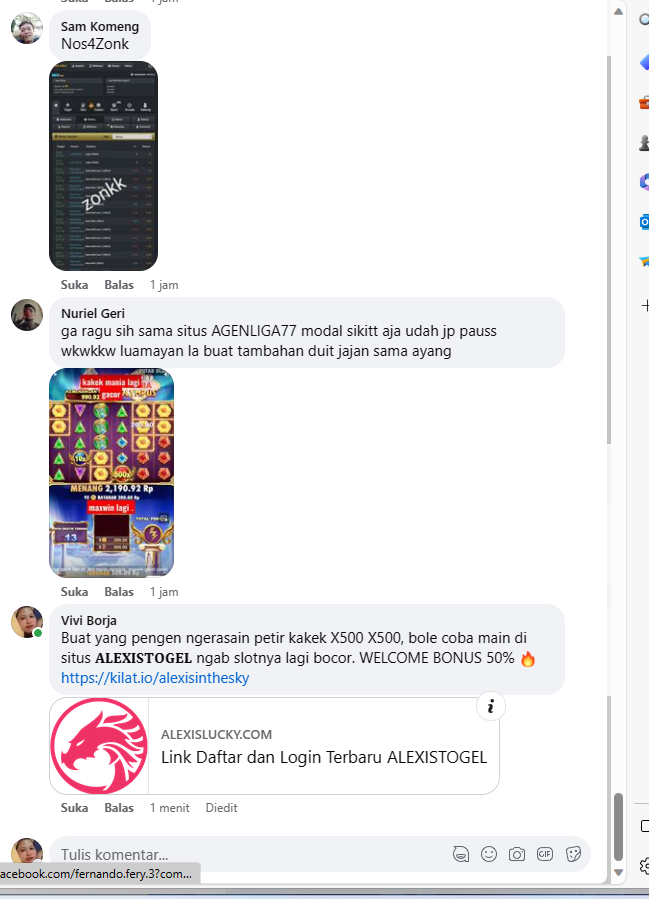Open the Outlook icon in Edge sidebar
Viewport: 649px width, 899px height.
644,221
